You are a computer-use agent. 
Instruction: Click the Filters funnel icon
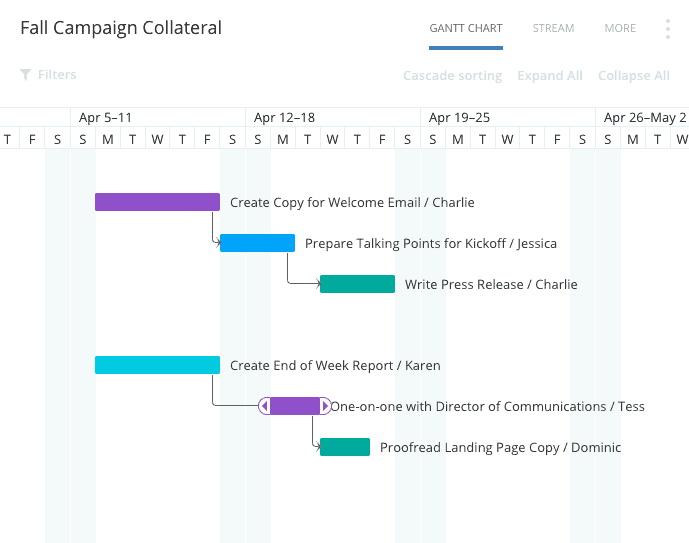click(25, 75)
